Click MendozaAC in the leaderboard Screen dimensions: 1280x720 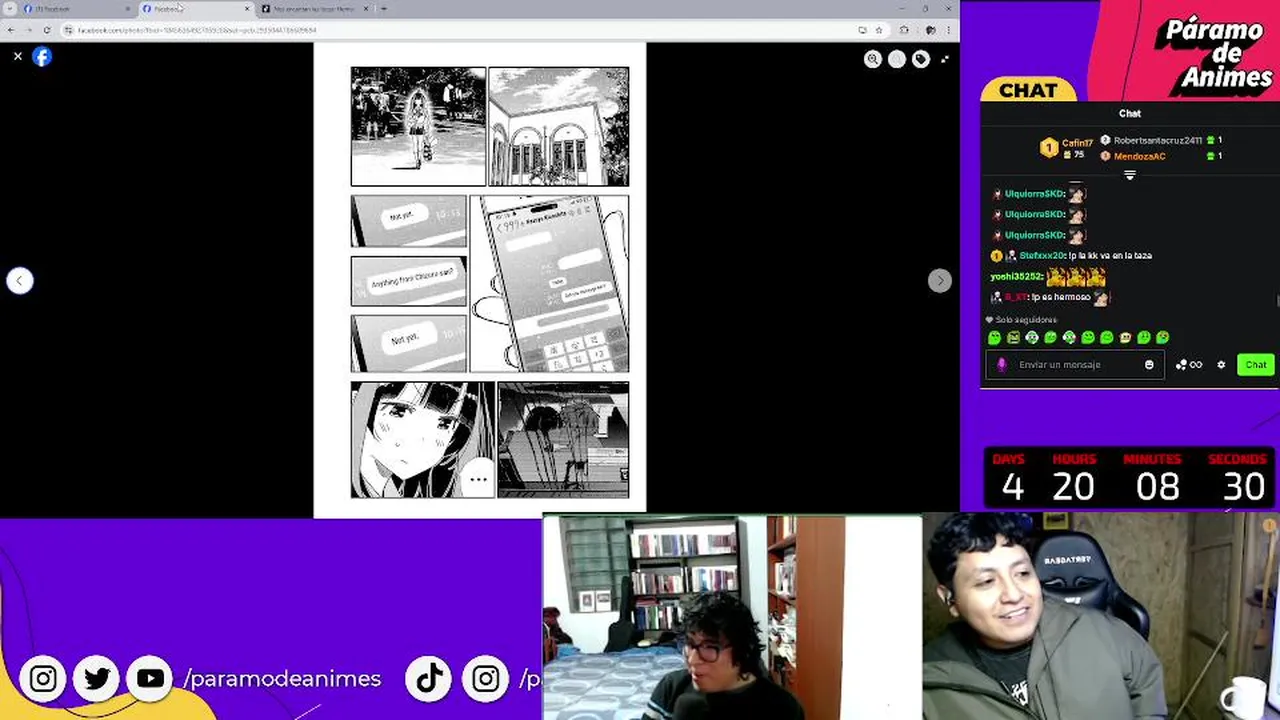click(1139, 156)
